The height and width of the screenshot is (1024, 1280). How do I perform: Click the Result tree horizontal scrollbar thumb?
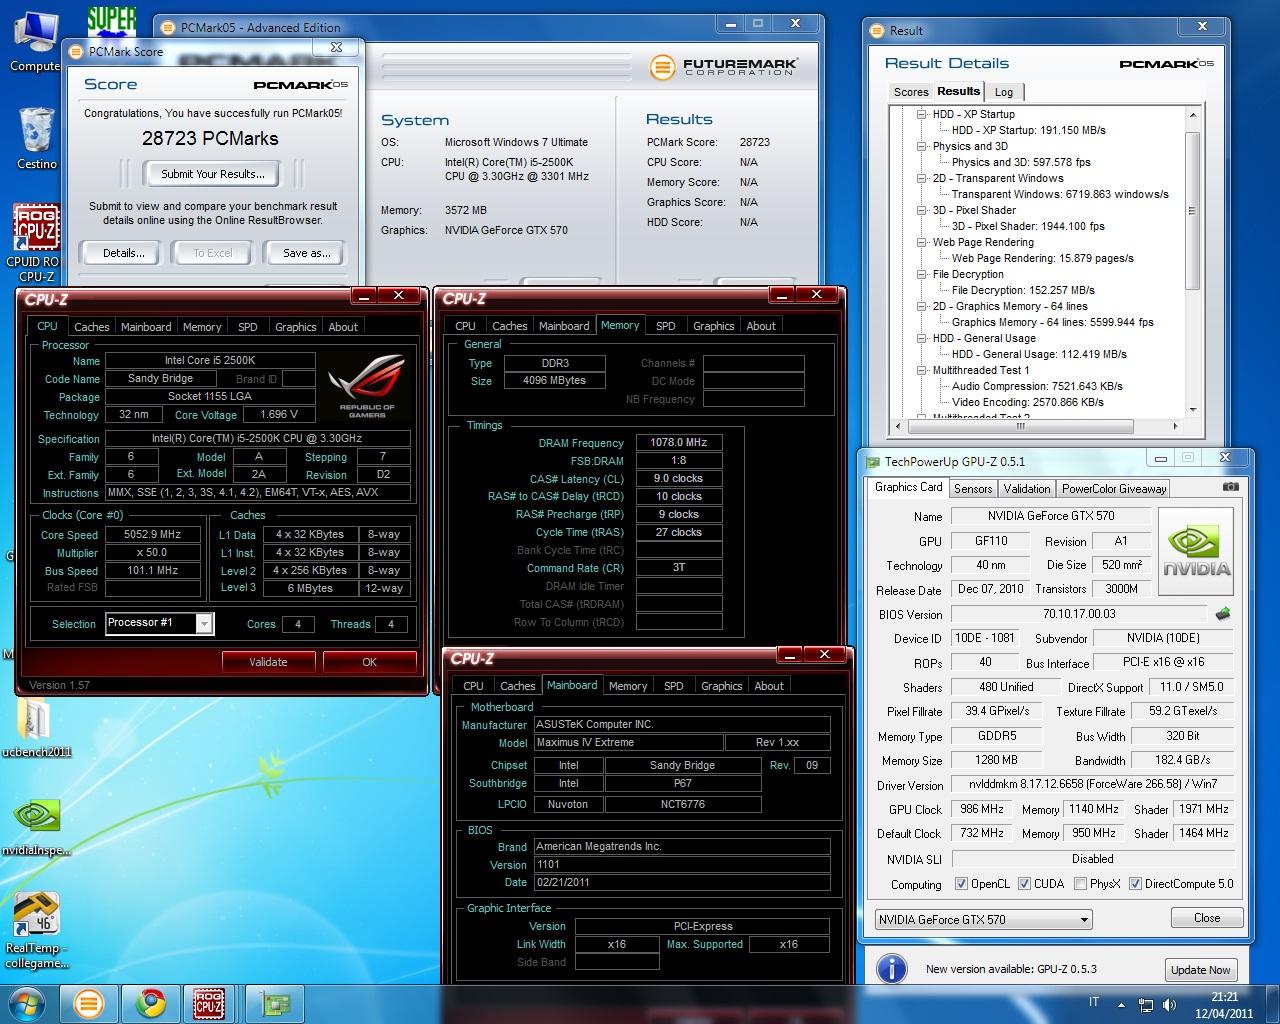point(1021,426)
